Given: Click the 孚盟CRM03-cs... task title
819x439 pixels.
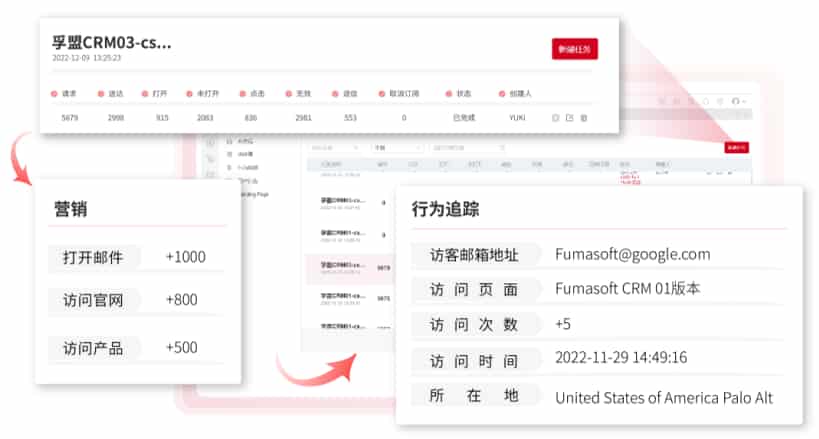Looking at the screenshot, I should click(112, 42).
